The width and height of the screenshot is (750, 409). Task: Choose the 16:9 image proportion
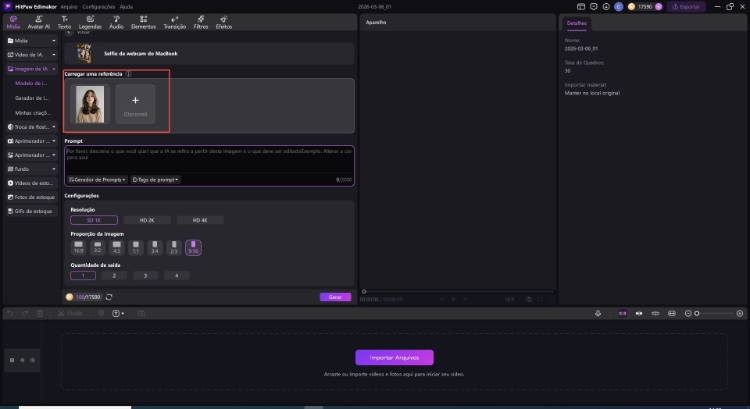[78, 246]
